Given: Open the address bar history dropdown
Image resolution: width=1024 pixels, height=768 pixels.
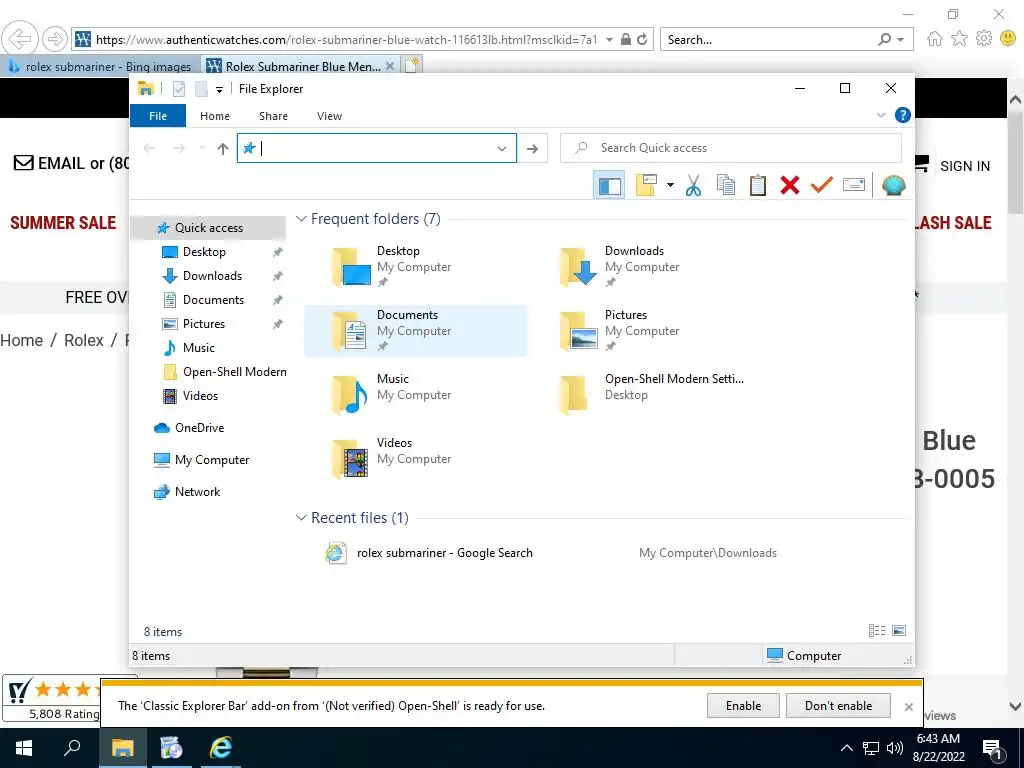Looking at the screenshot, I should tap(502, 148).
